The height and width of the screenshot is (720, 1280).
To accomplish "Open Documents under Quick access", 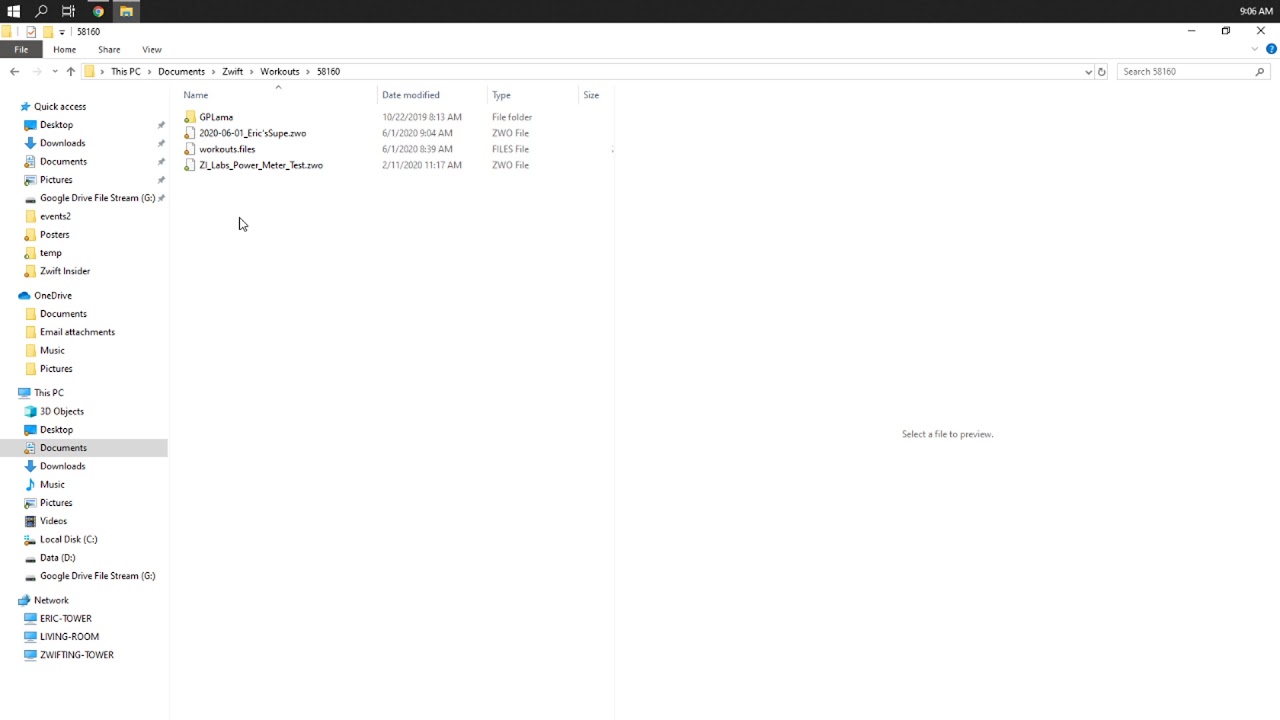I will pos(63,161).
